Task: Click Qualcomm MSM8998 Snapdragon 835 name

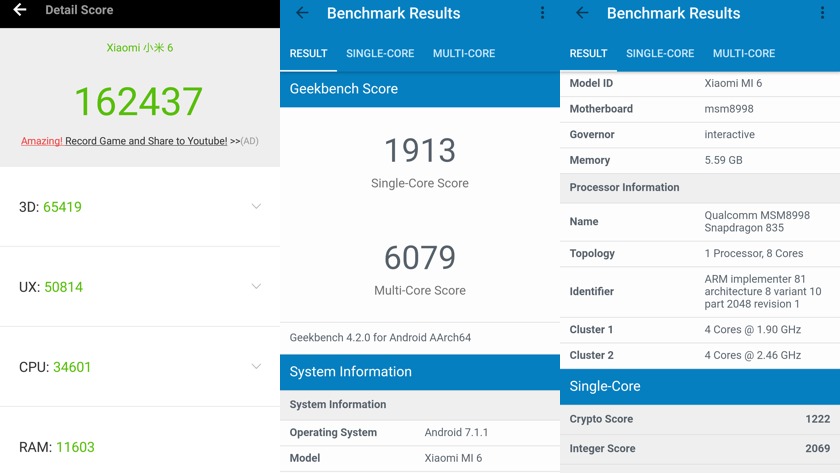Action: tap(757, 222)
